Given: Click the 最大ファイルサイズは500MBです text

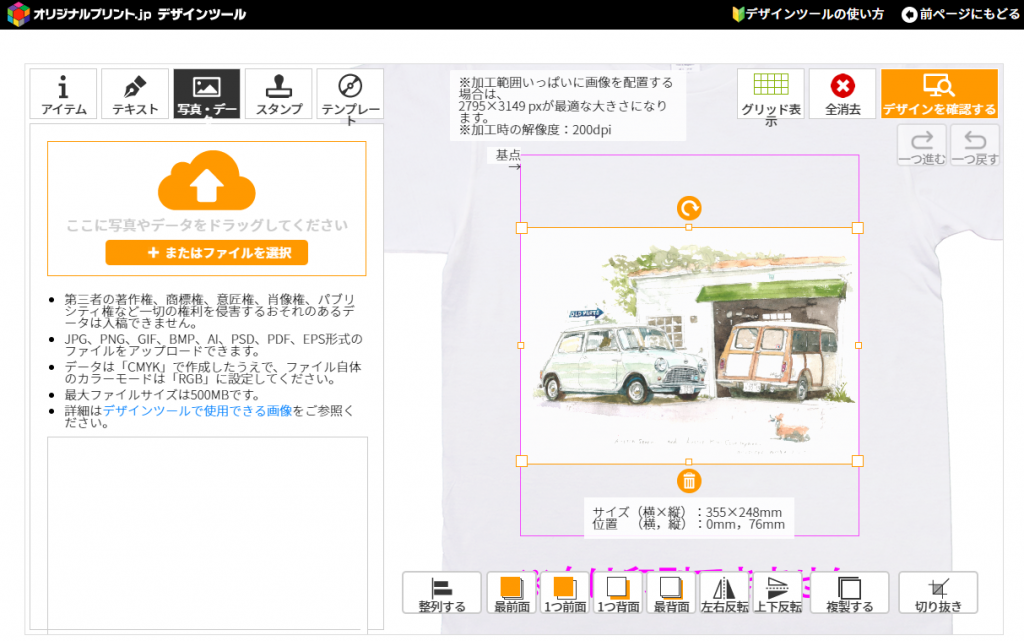Looking at the screenshot, I should point(162,395).
